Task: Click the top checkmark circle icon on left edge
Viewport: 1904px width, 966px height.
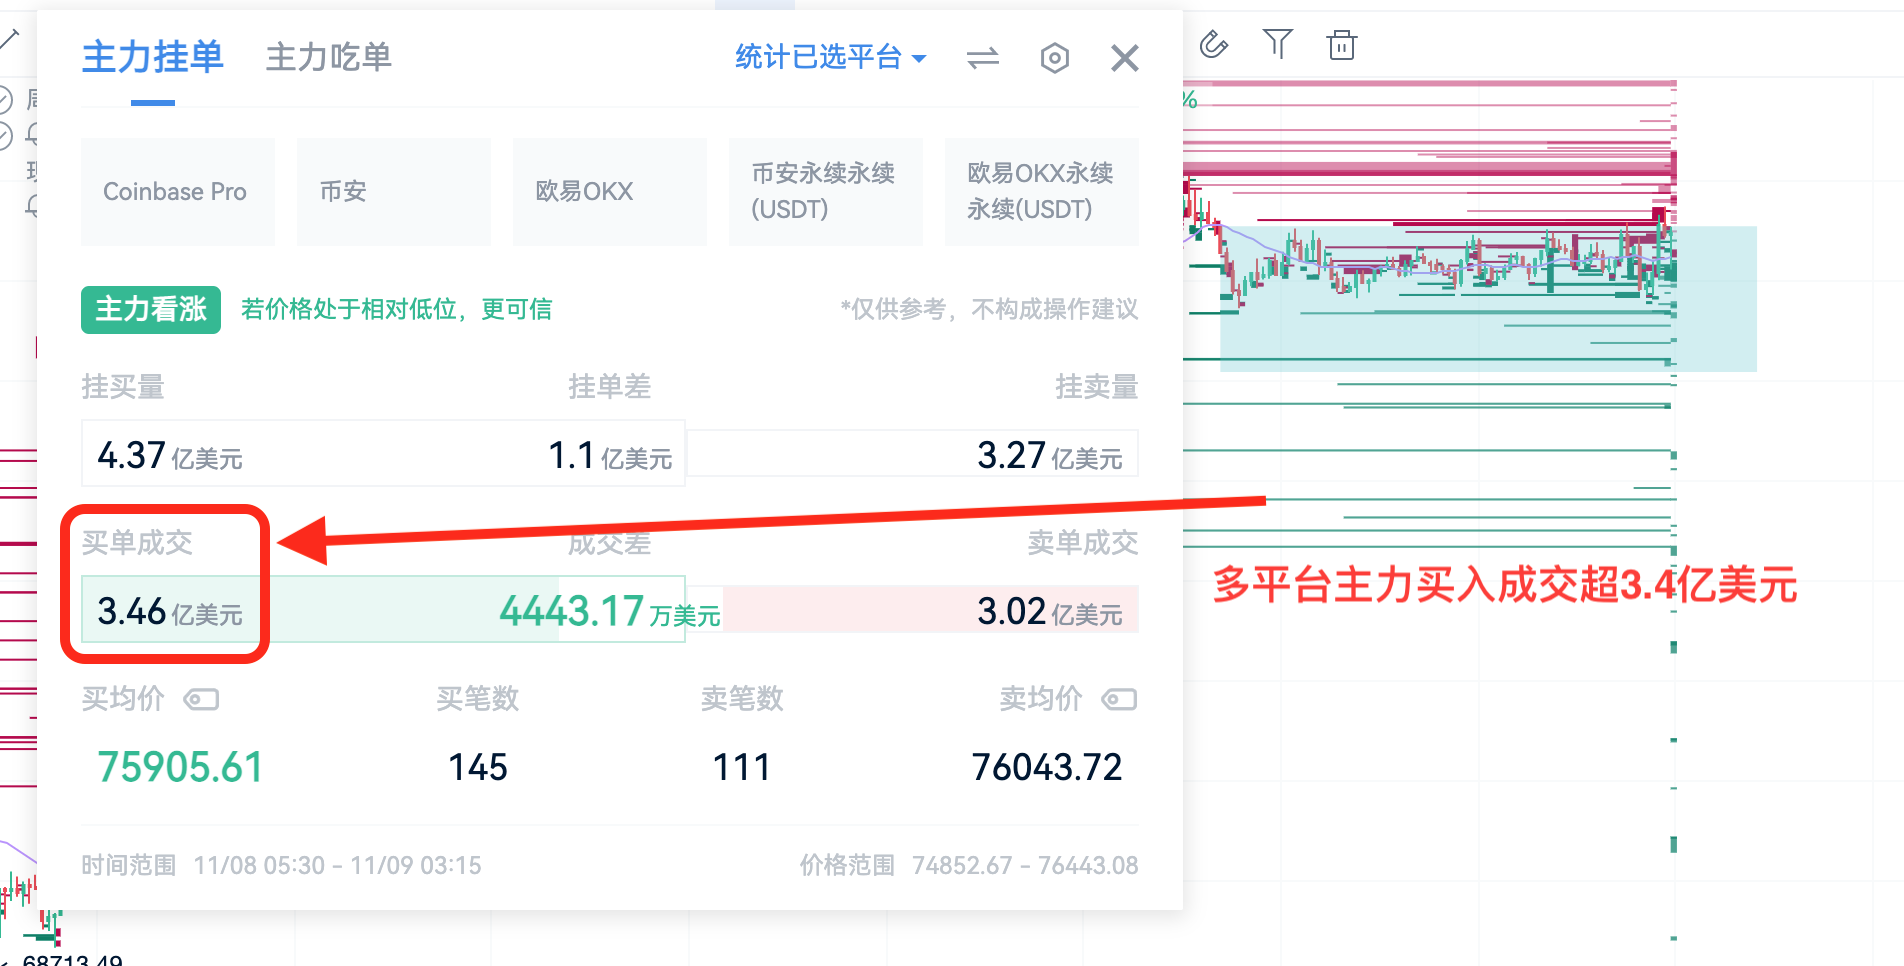Action: click(5, 100)
